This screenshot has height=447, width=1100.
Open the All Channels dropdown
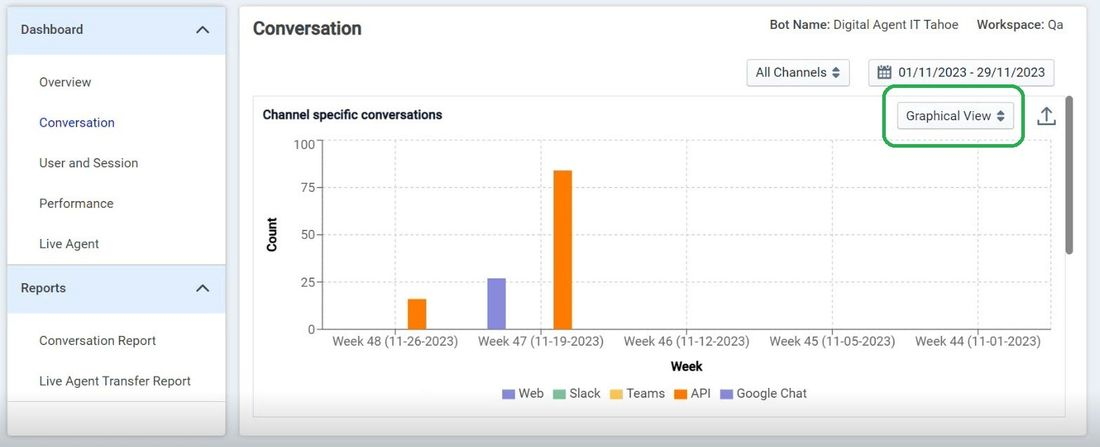click(x=798, y=72)
